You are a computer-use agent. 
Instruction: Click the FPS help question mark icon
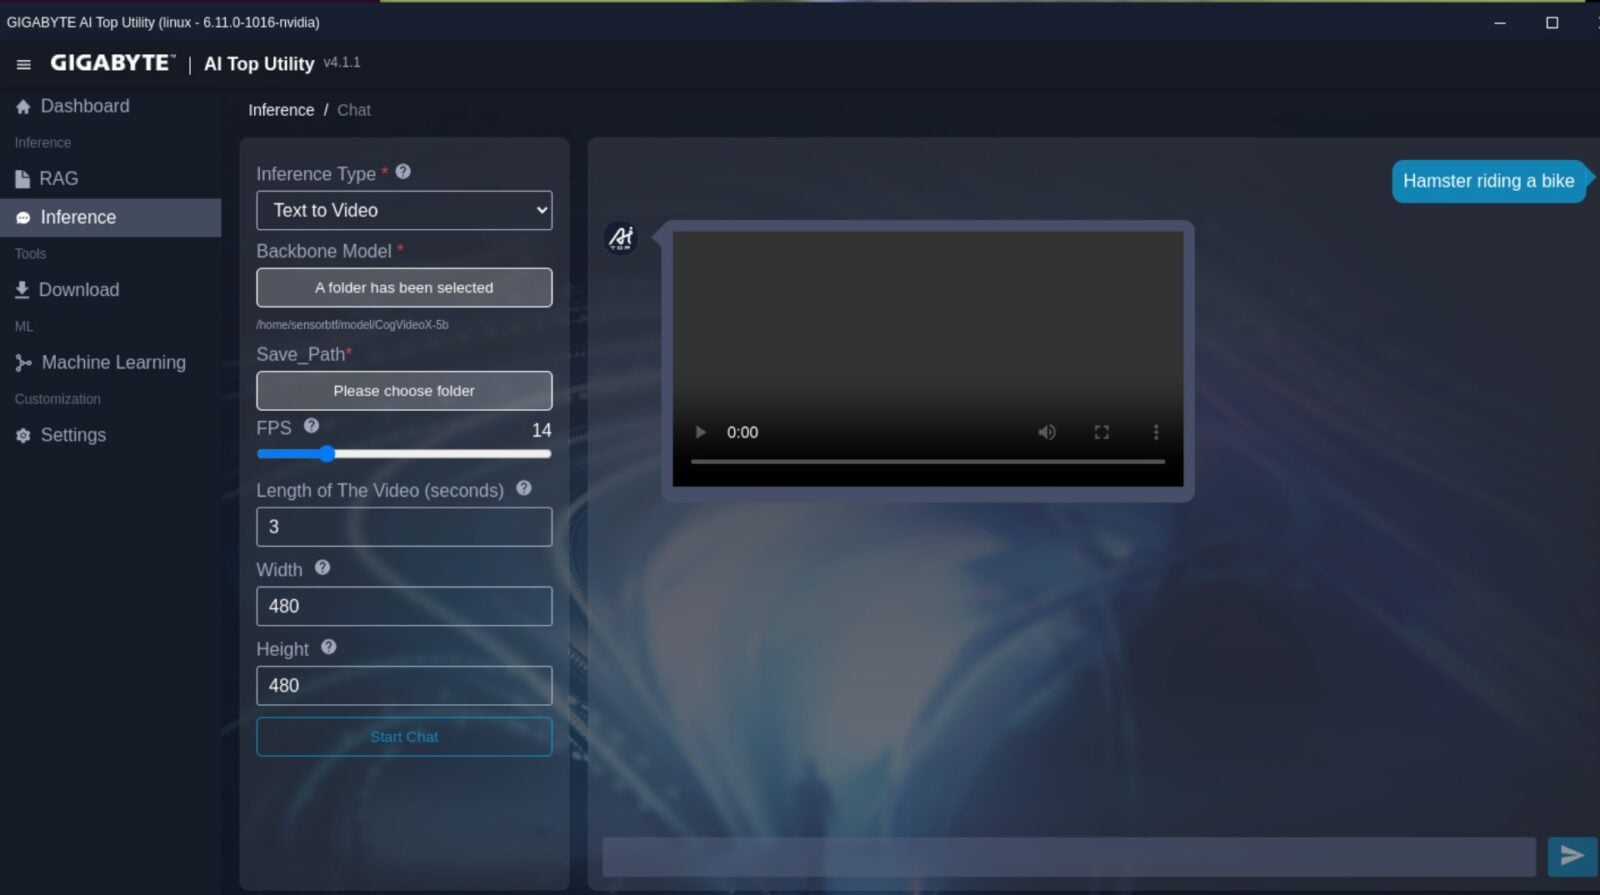[x=311, y=426]
